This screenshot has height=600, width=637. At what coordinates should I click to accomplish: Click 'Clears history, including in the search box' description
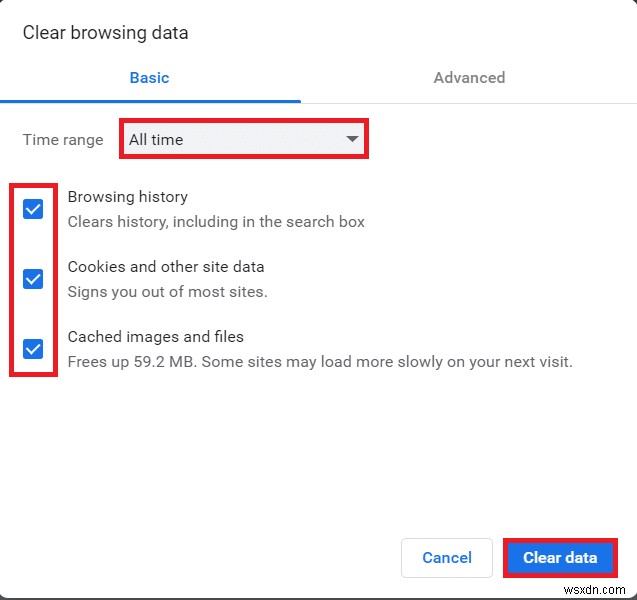[x=216, y=222]
